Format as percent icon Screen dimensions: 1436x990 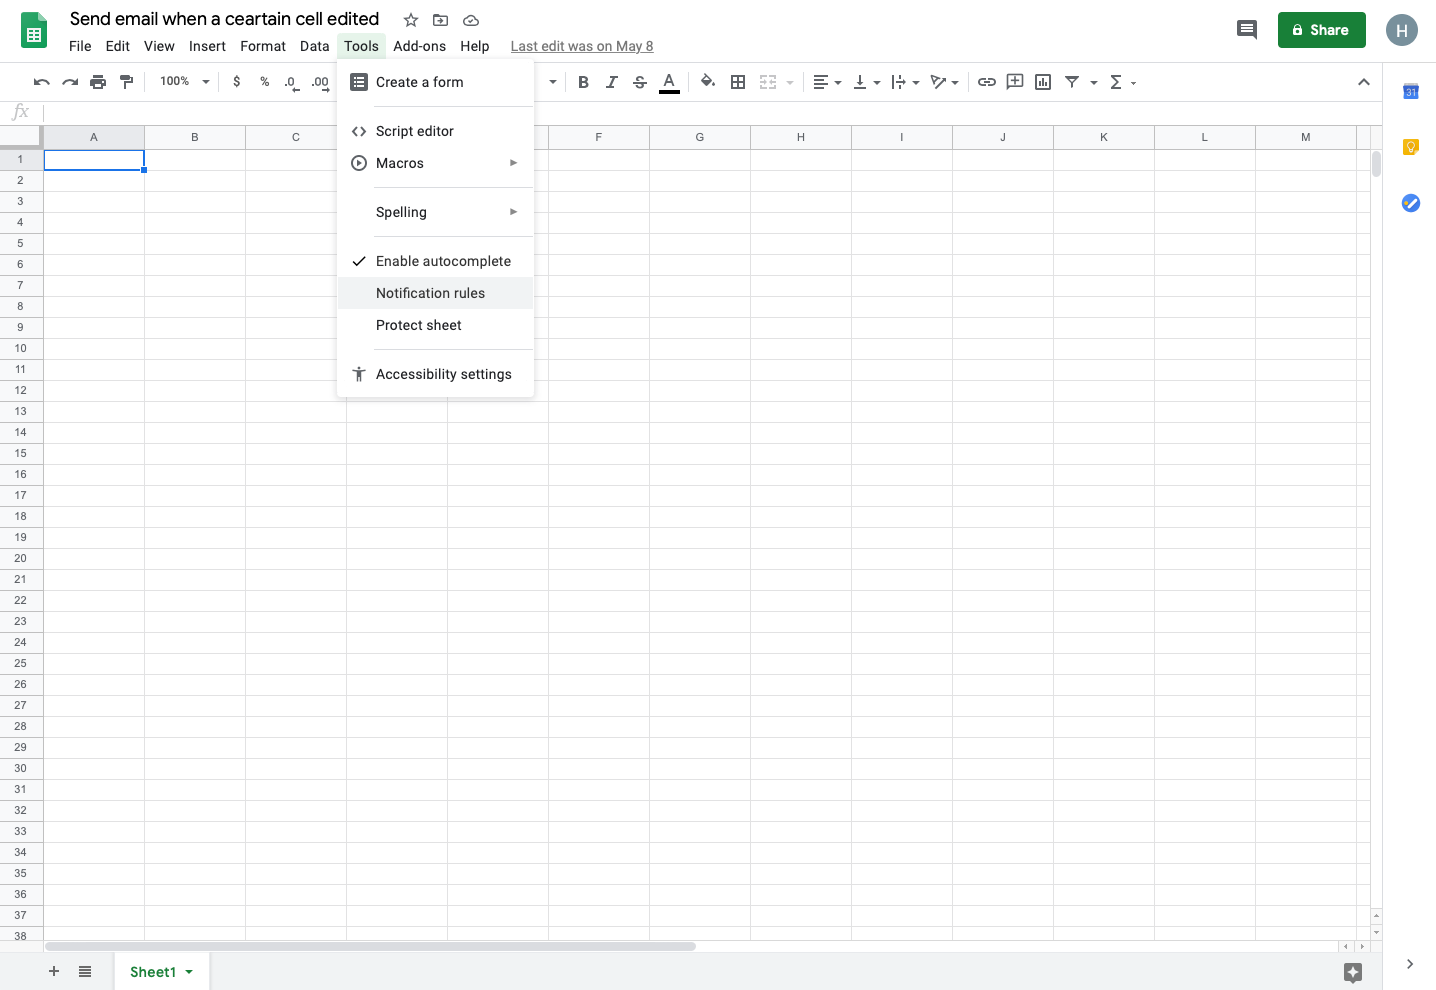(x=264, y=82)
